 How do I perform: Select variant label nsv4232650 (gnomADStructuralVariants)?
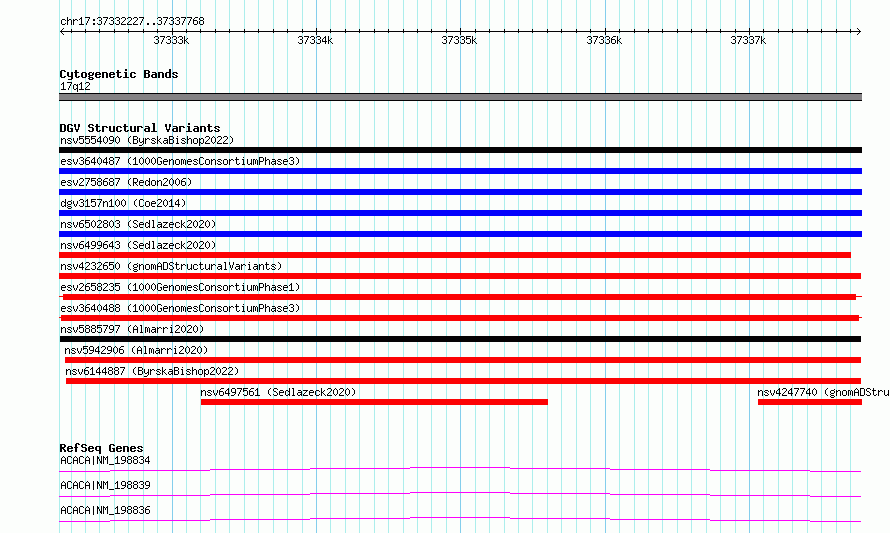tap(171, 266)
